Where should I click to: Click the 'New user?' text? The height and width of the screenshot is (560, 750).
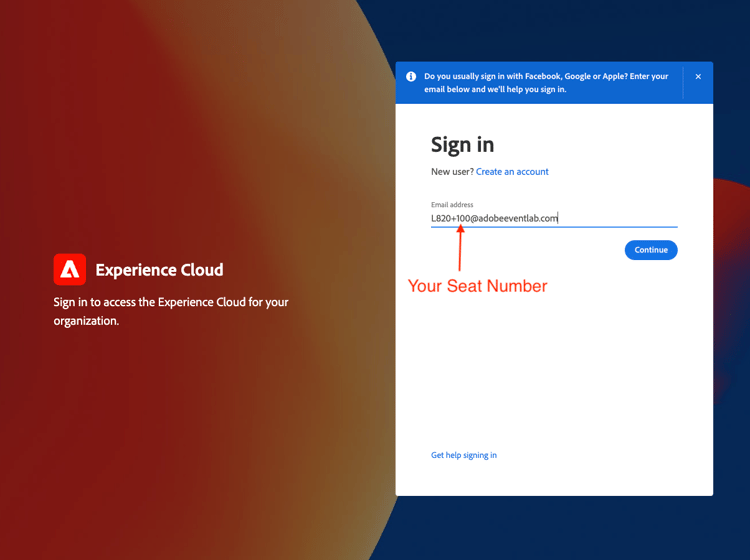pyautogui.click(x=452, y=172)
